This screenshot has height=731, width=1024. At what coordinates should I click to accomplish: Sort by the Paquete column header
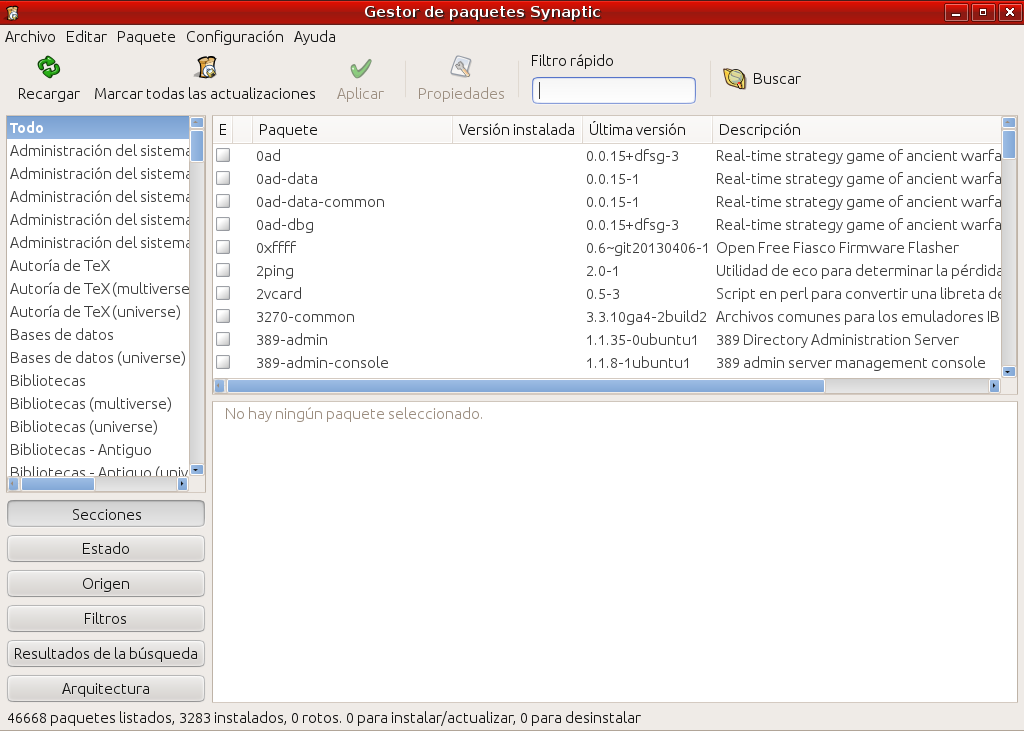coord(352,130)
